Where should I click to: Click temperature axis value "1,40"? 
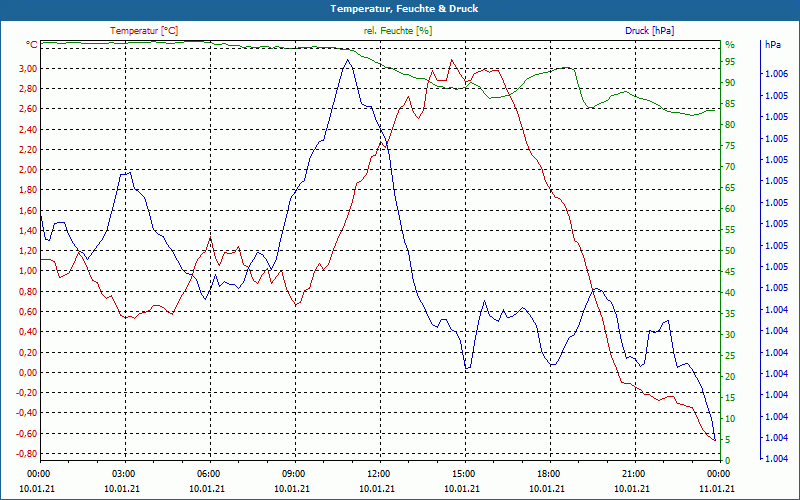29,231
